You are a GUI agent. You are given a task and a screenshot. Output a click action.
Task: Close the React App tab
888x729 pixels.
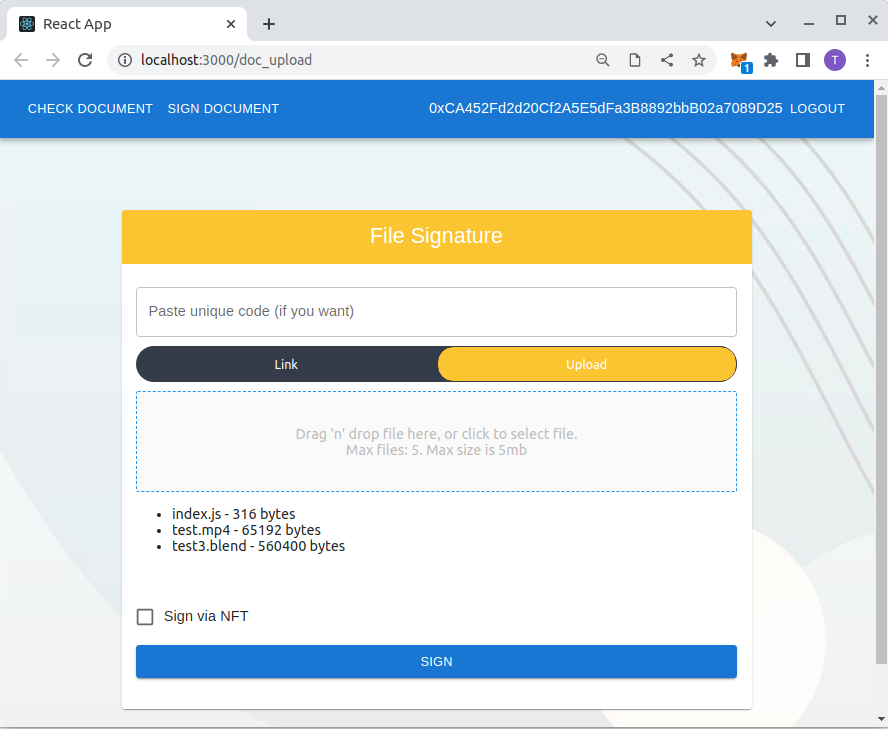pos(231,24)
